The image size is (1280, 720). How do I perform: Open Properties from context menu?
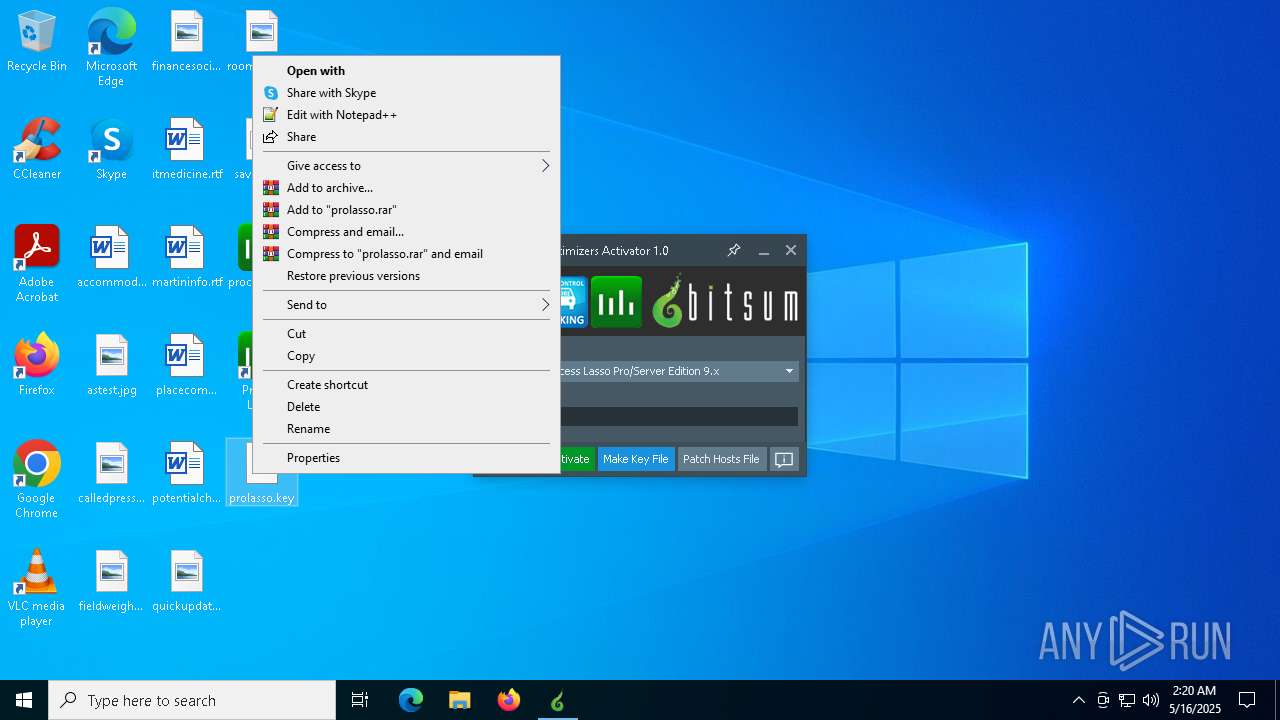pyautogui.click(x=406, y=458)
